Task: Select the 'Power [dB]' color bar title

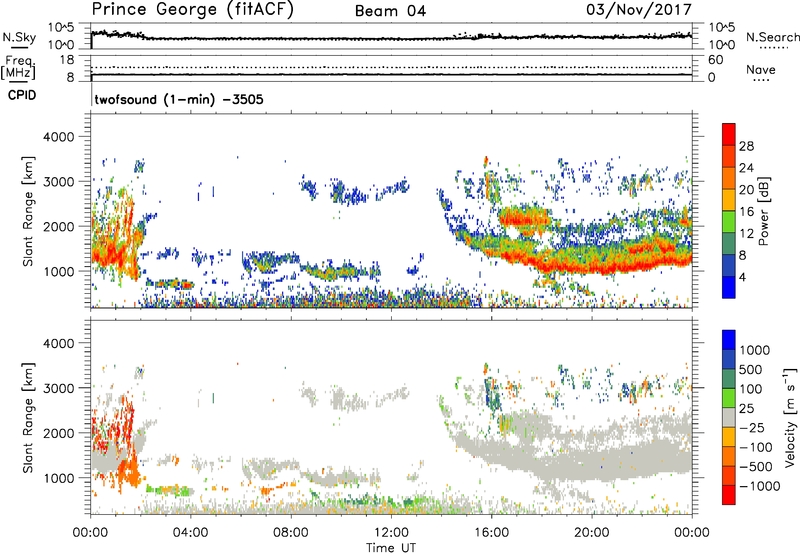Action: click(x=763, y=211)
